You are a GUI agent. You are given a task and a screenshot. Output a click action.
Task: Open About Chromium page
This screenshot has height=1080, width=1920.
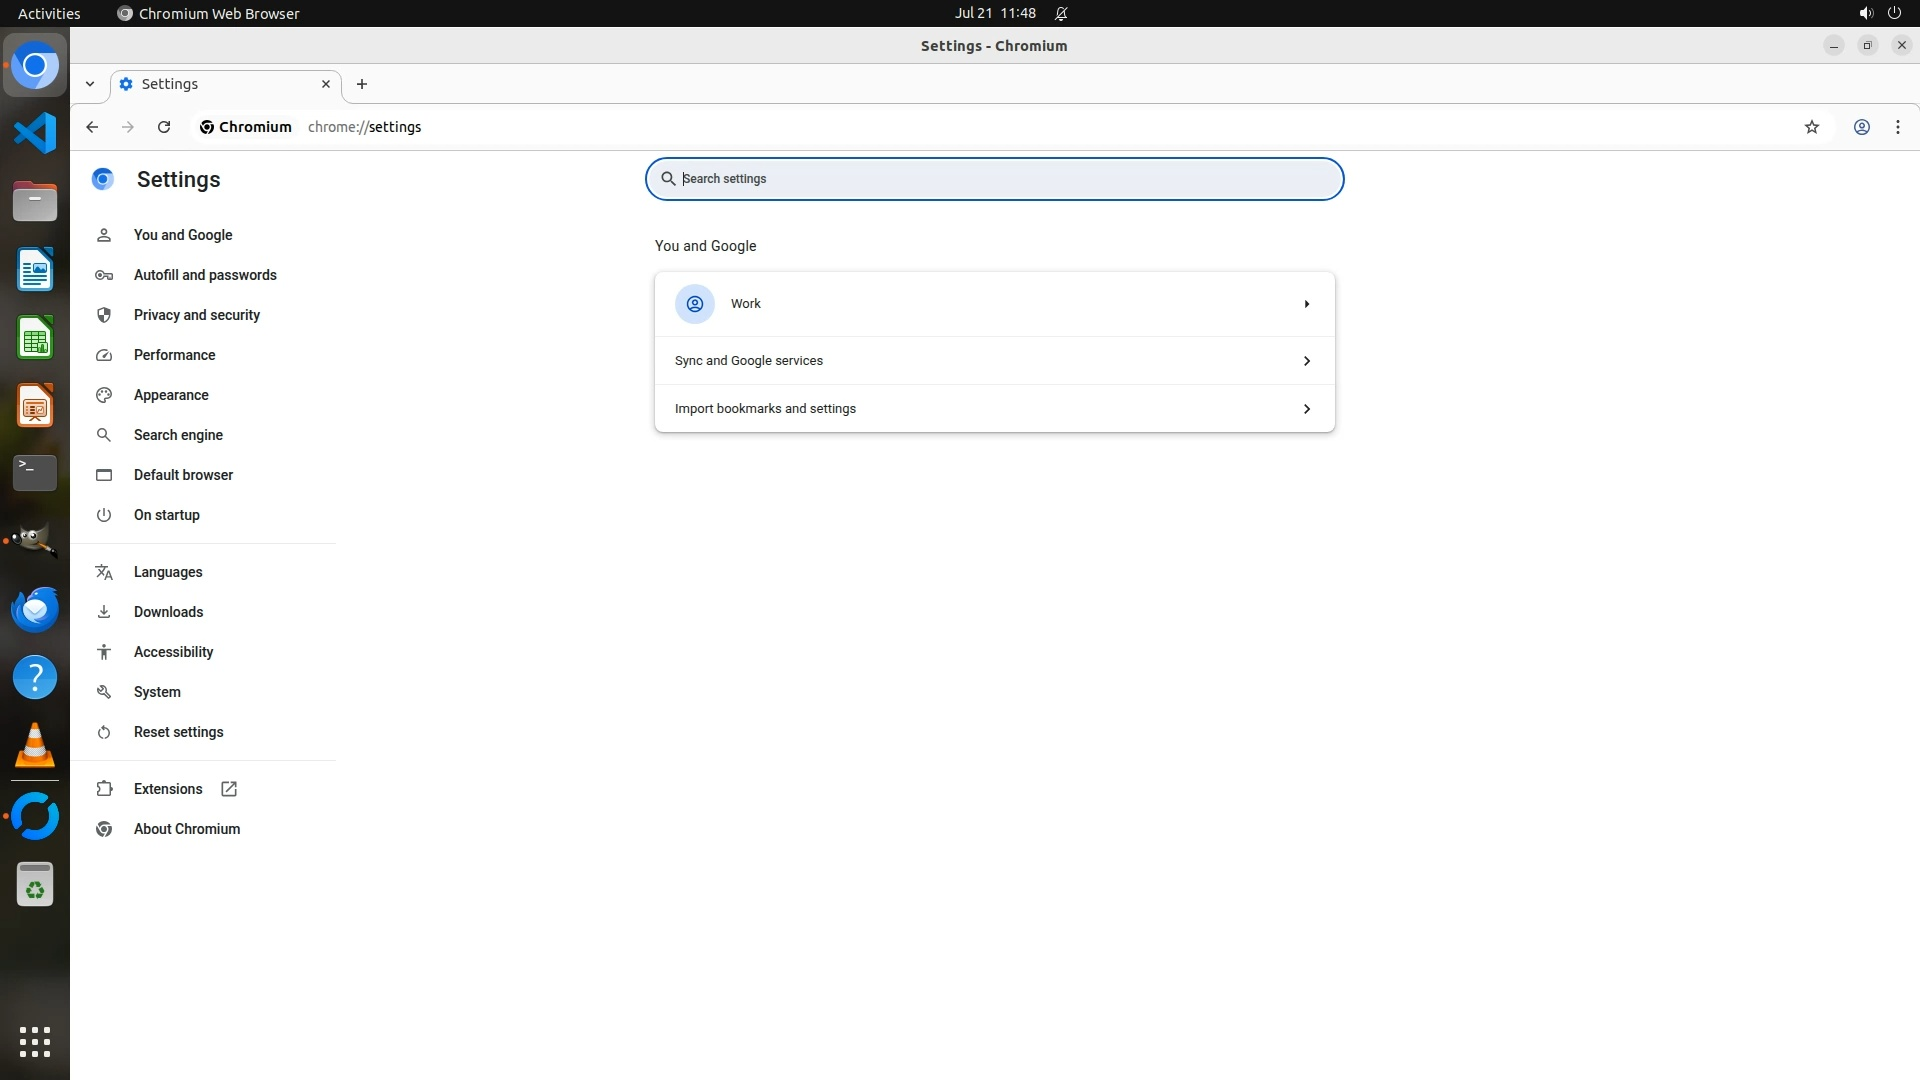(187, 829)
